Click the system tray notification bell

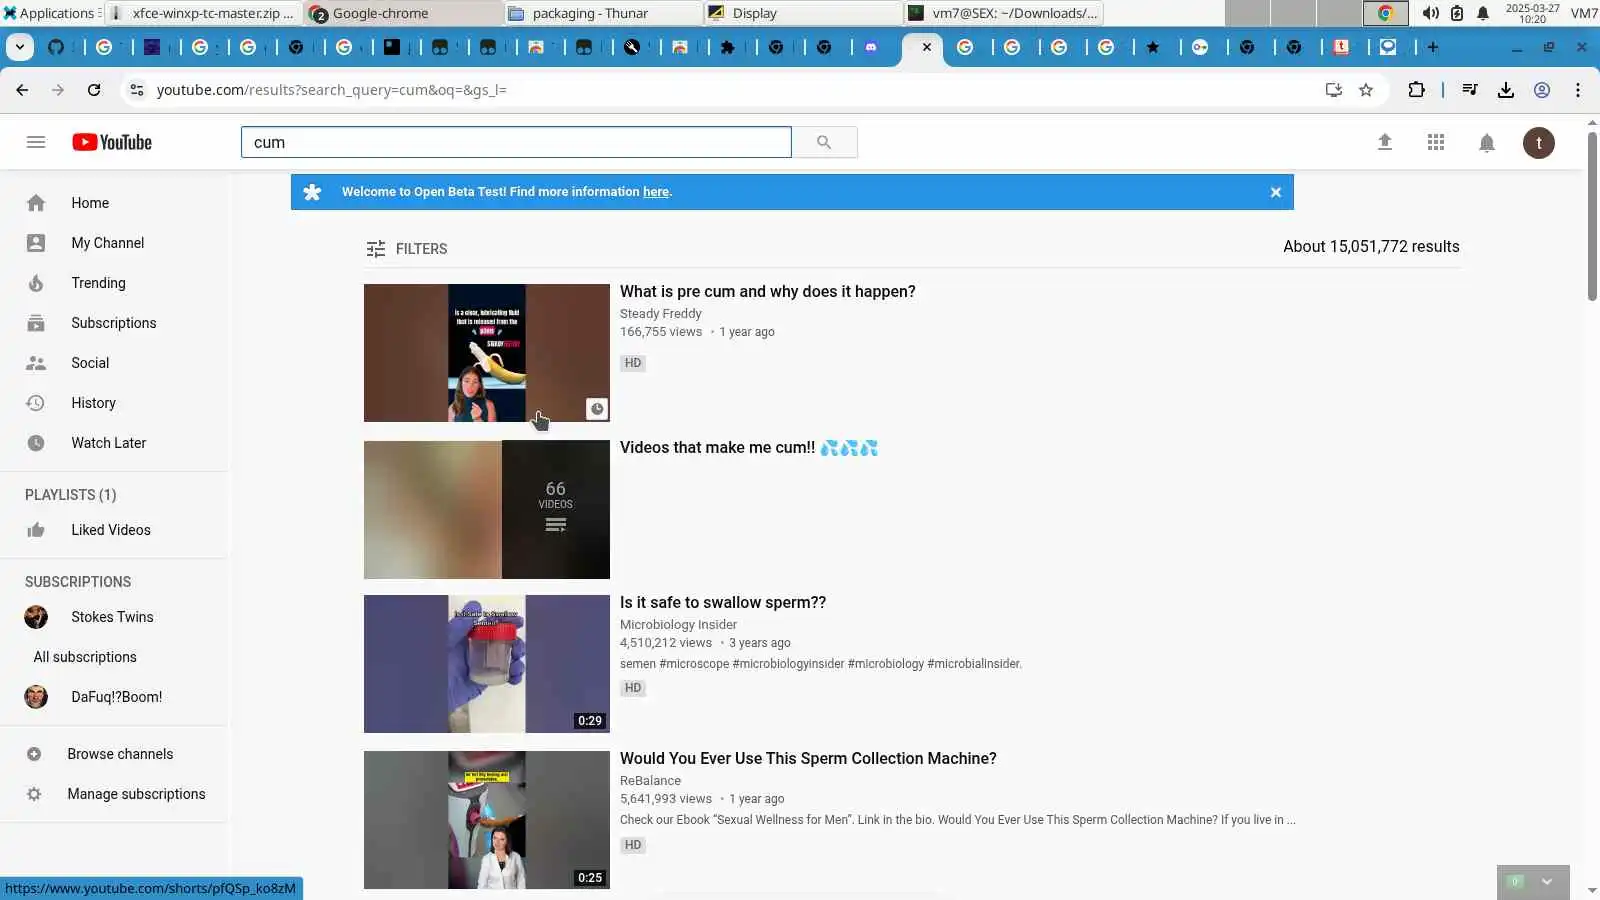click(x=1483, y=13)
